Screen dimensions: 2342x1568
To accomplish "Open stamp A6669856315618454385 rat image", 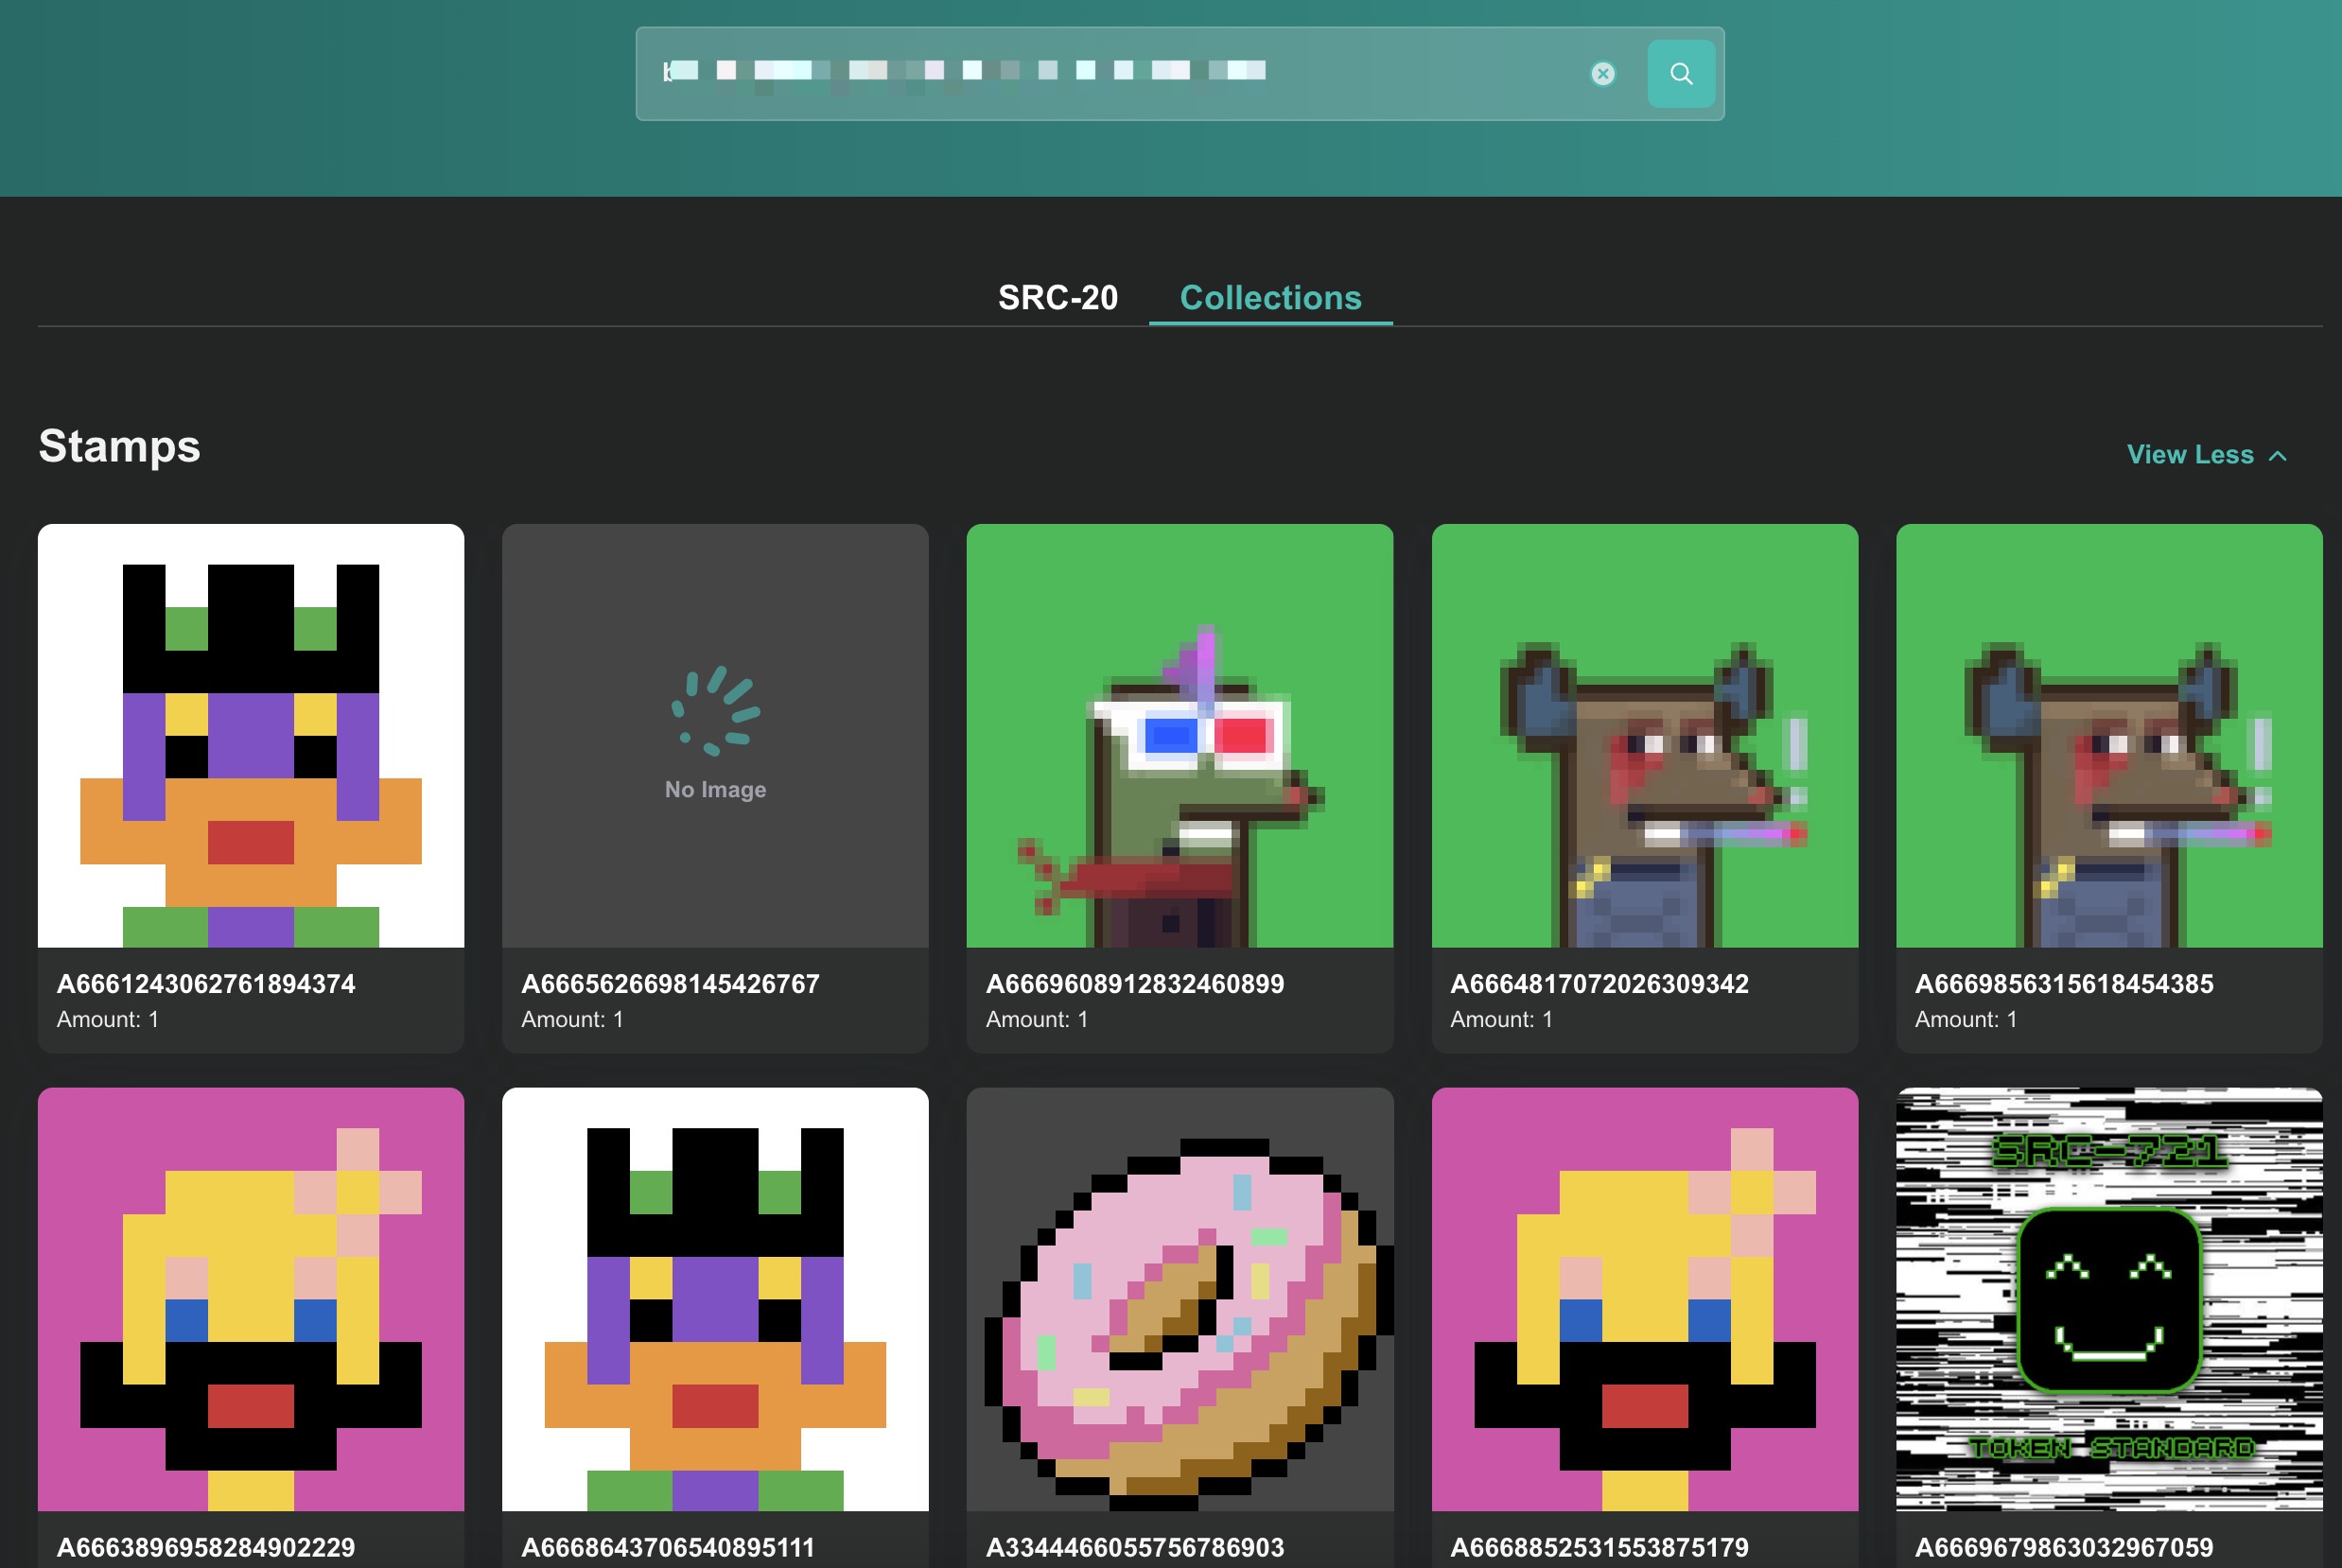I will 2108,736.
